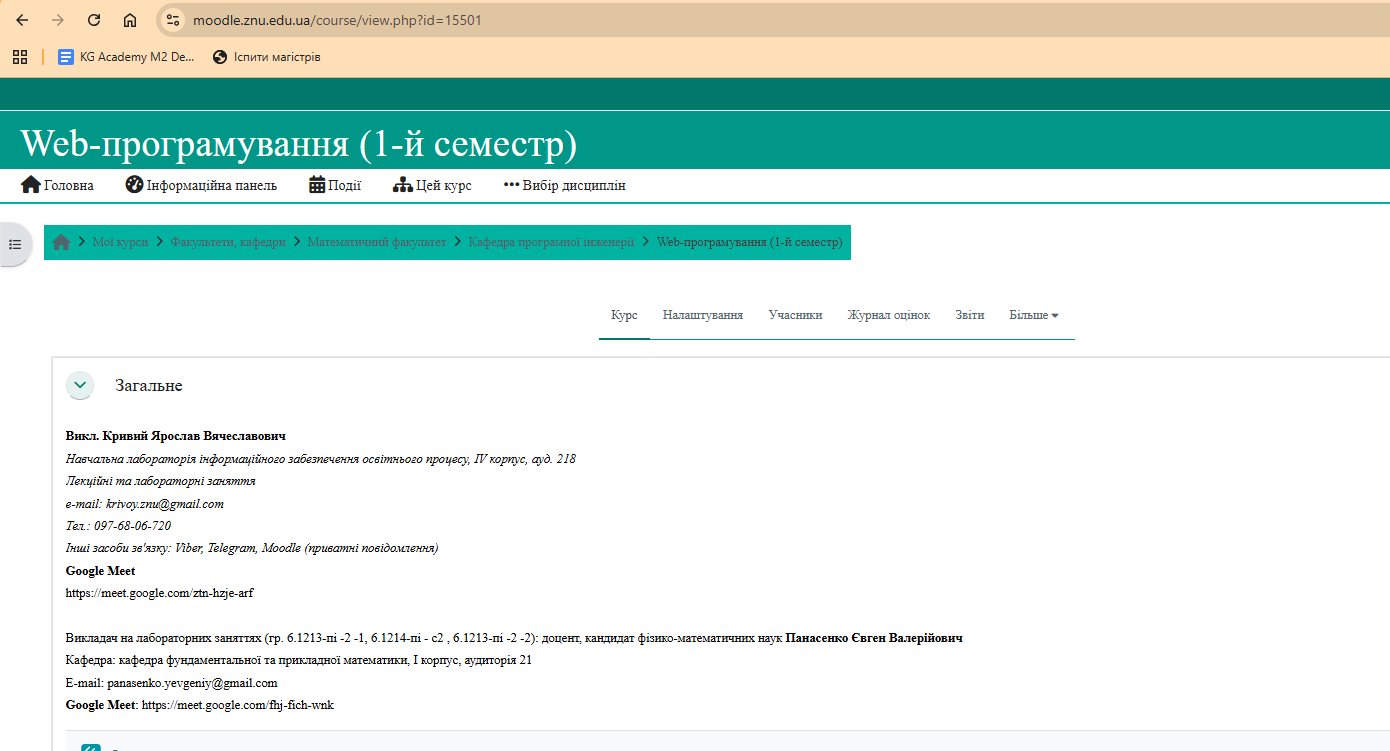Viewport: 1390px width, 751px height.
Task: Open Іспити магістрів bookmark
Action: pos(267,57)
